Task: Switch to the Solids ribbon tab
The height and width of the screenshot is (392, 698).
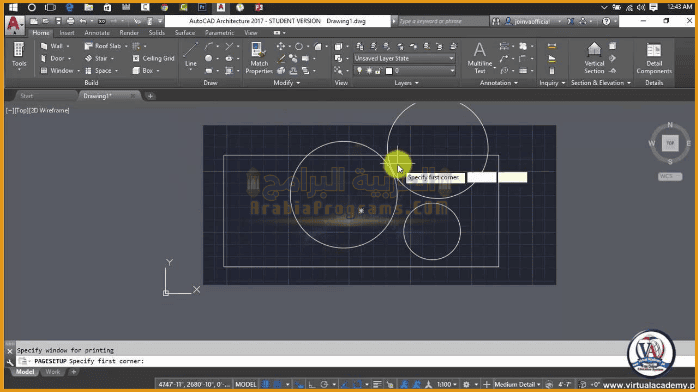Action: [x=157, y=33]
